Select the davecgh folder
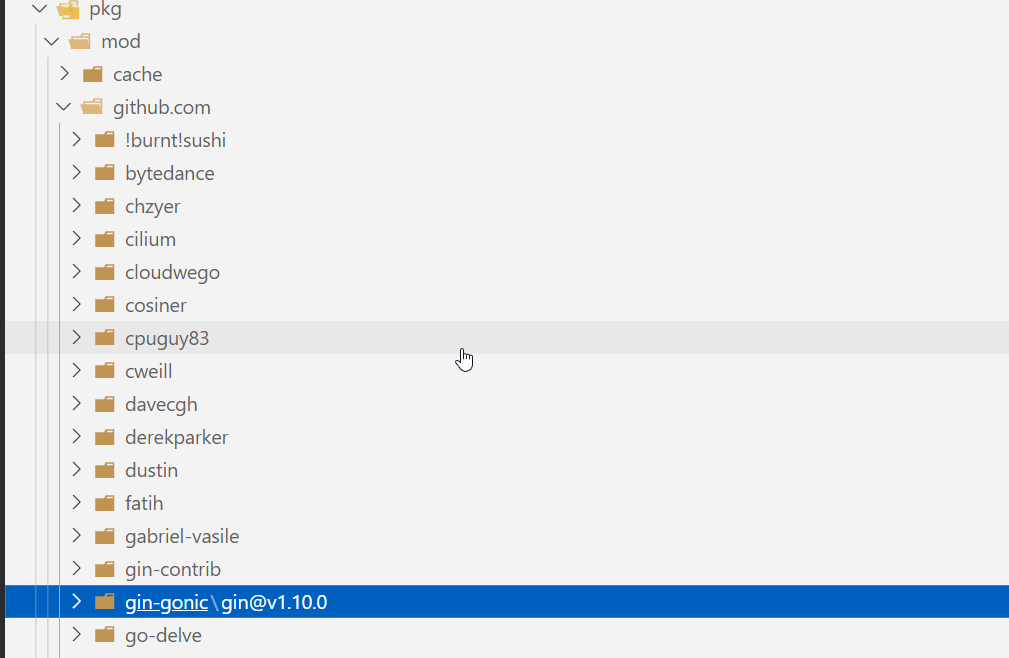1009x658 pixels. pos(161,403)
